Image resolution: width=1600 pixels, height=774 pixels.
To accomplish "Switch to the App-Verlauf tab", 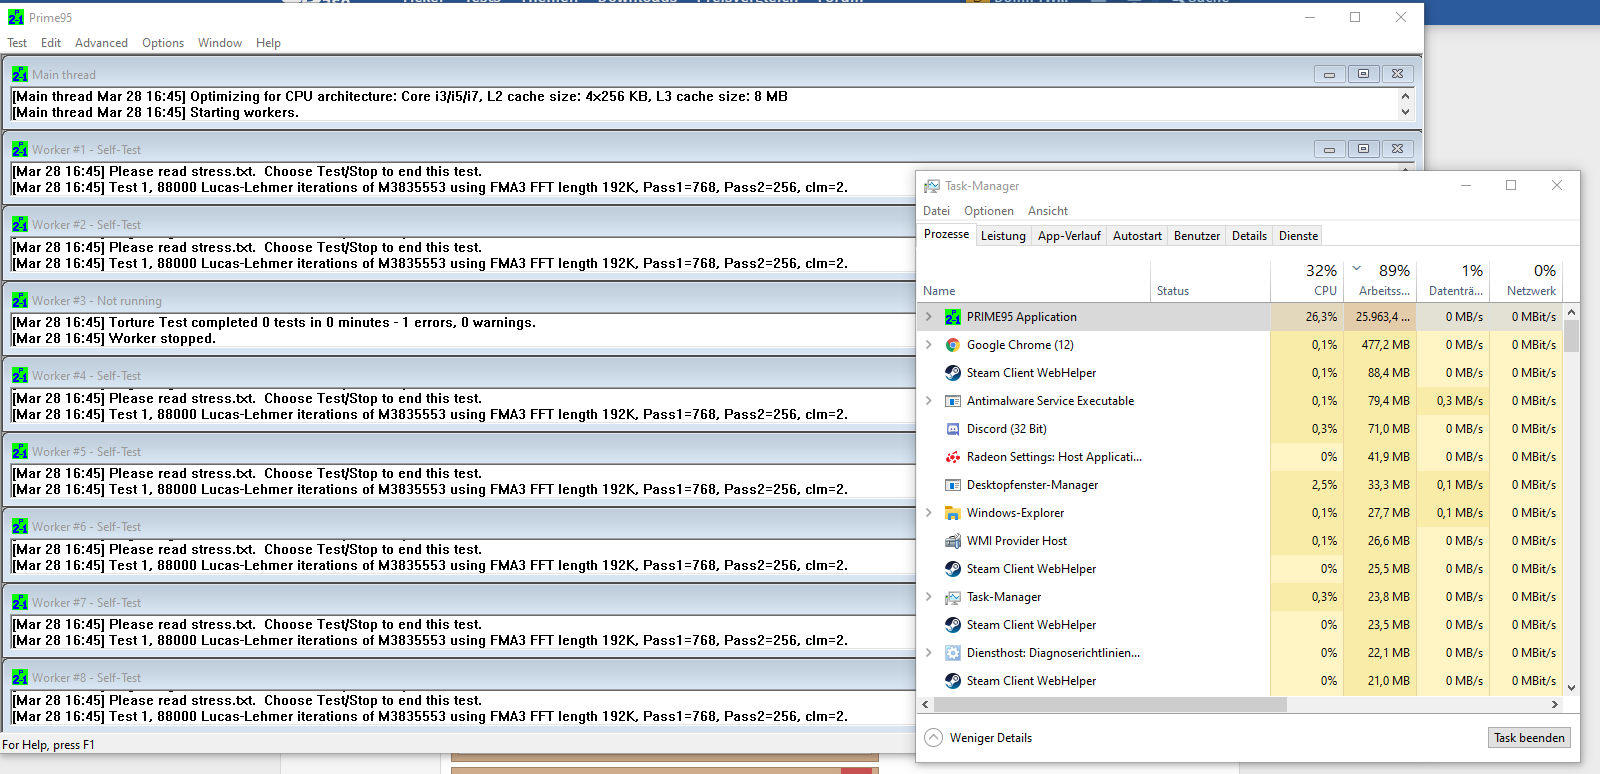I will 1069,236.
